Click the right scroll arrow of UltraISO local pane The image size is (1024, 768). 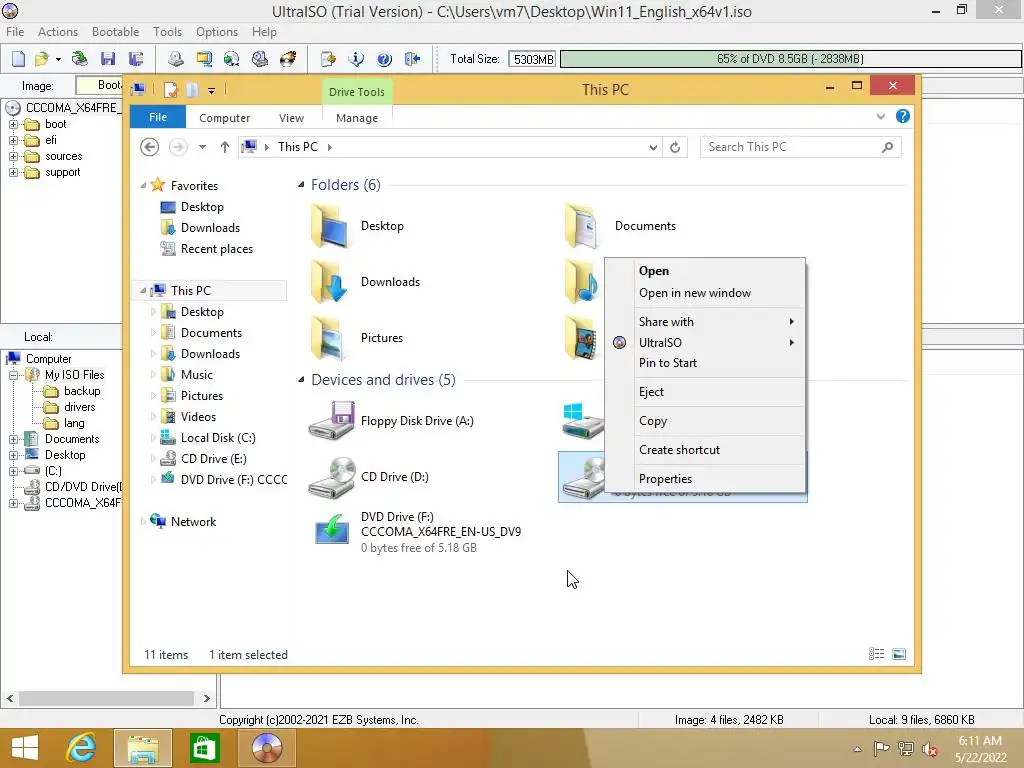(x=206, y=698)
